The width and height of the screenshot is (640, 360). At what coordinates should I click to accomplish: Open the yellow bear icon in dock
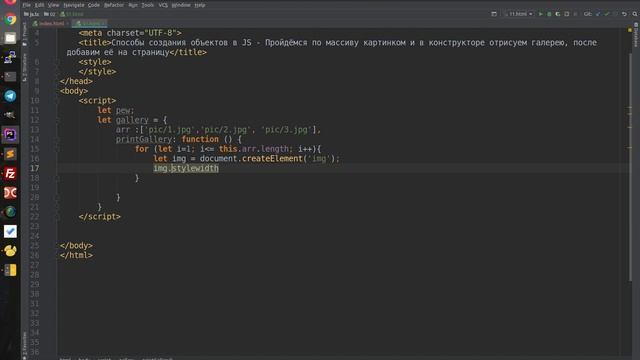pyautogui.click(x=10, y=251)
